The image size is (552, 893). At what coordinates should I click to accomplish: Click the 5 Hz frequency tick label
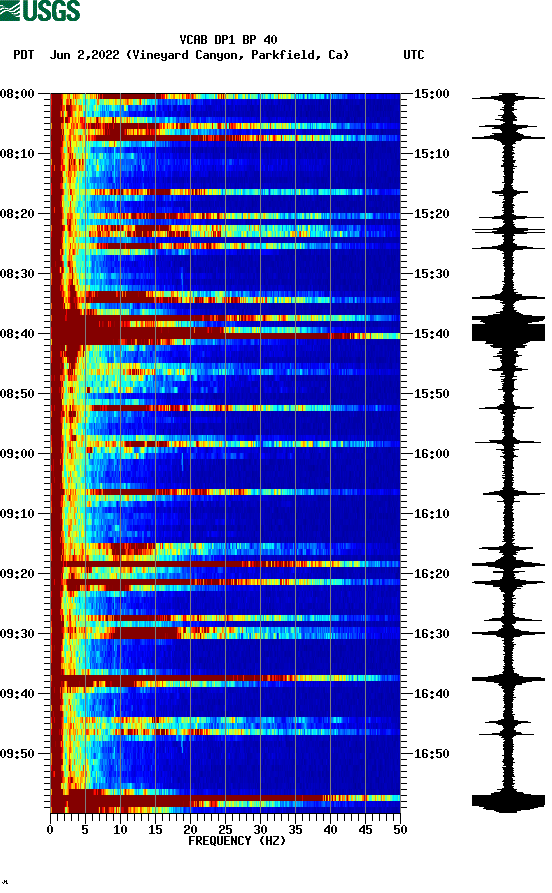[x=85, y=830]
